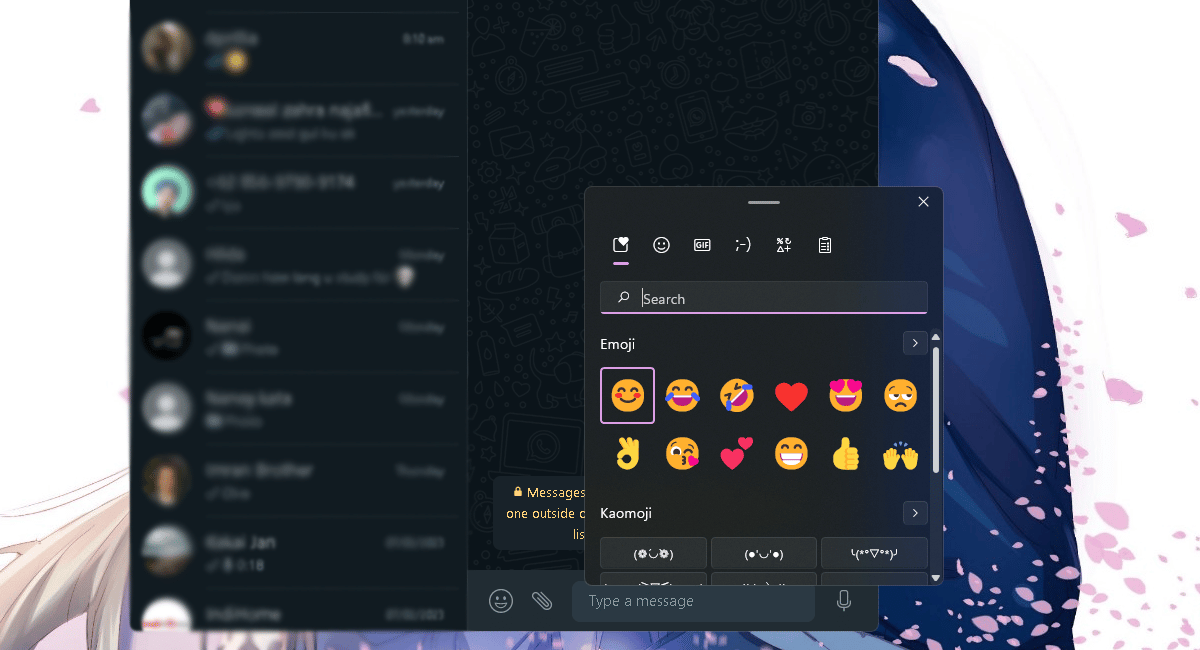
Task: Open the GIF tab in emoji panel
Action: click(x=702, y=245)
